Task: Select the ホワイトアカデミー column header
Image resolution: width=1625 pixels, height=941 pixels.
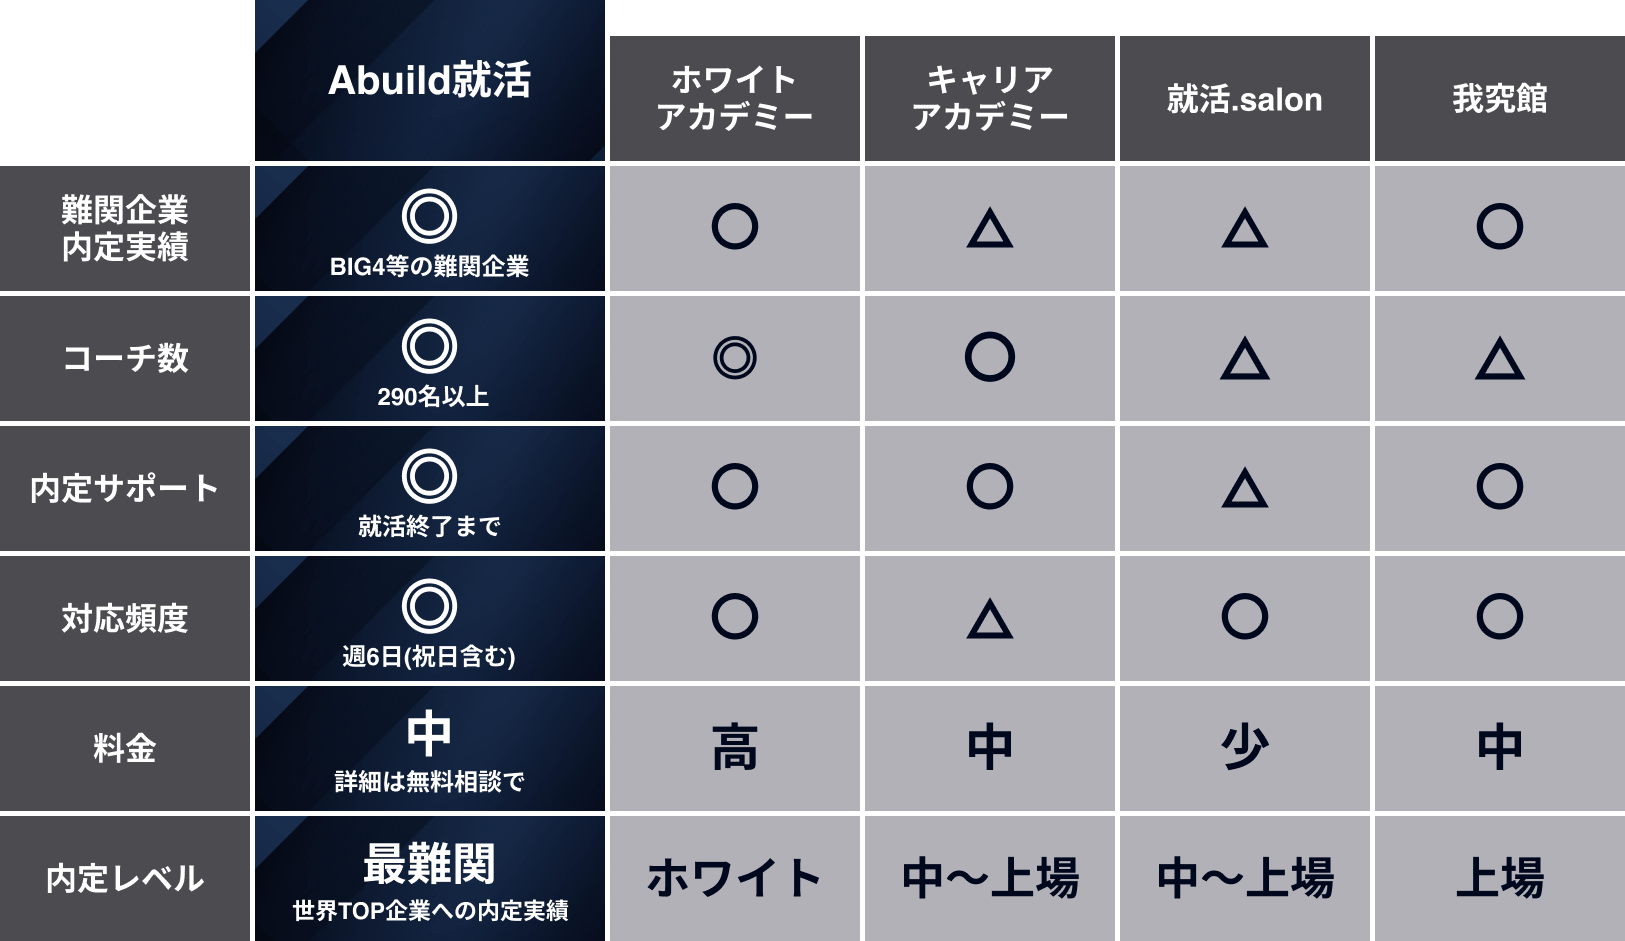Action: (735, 98)
